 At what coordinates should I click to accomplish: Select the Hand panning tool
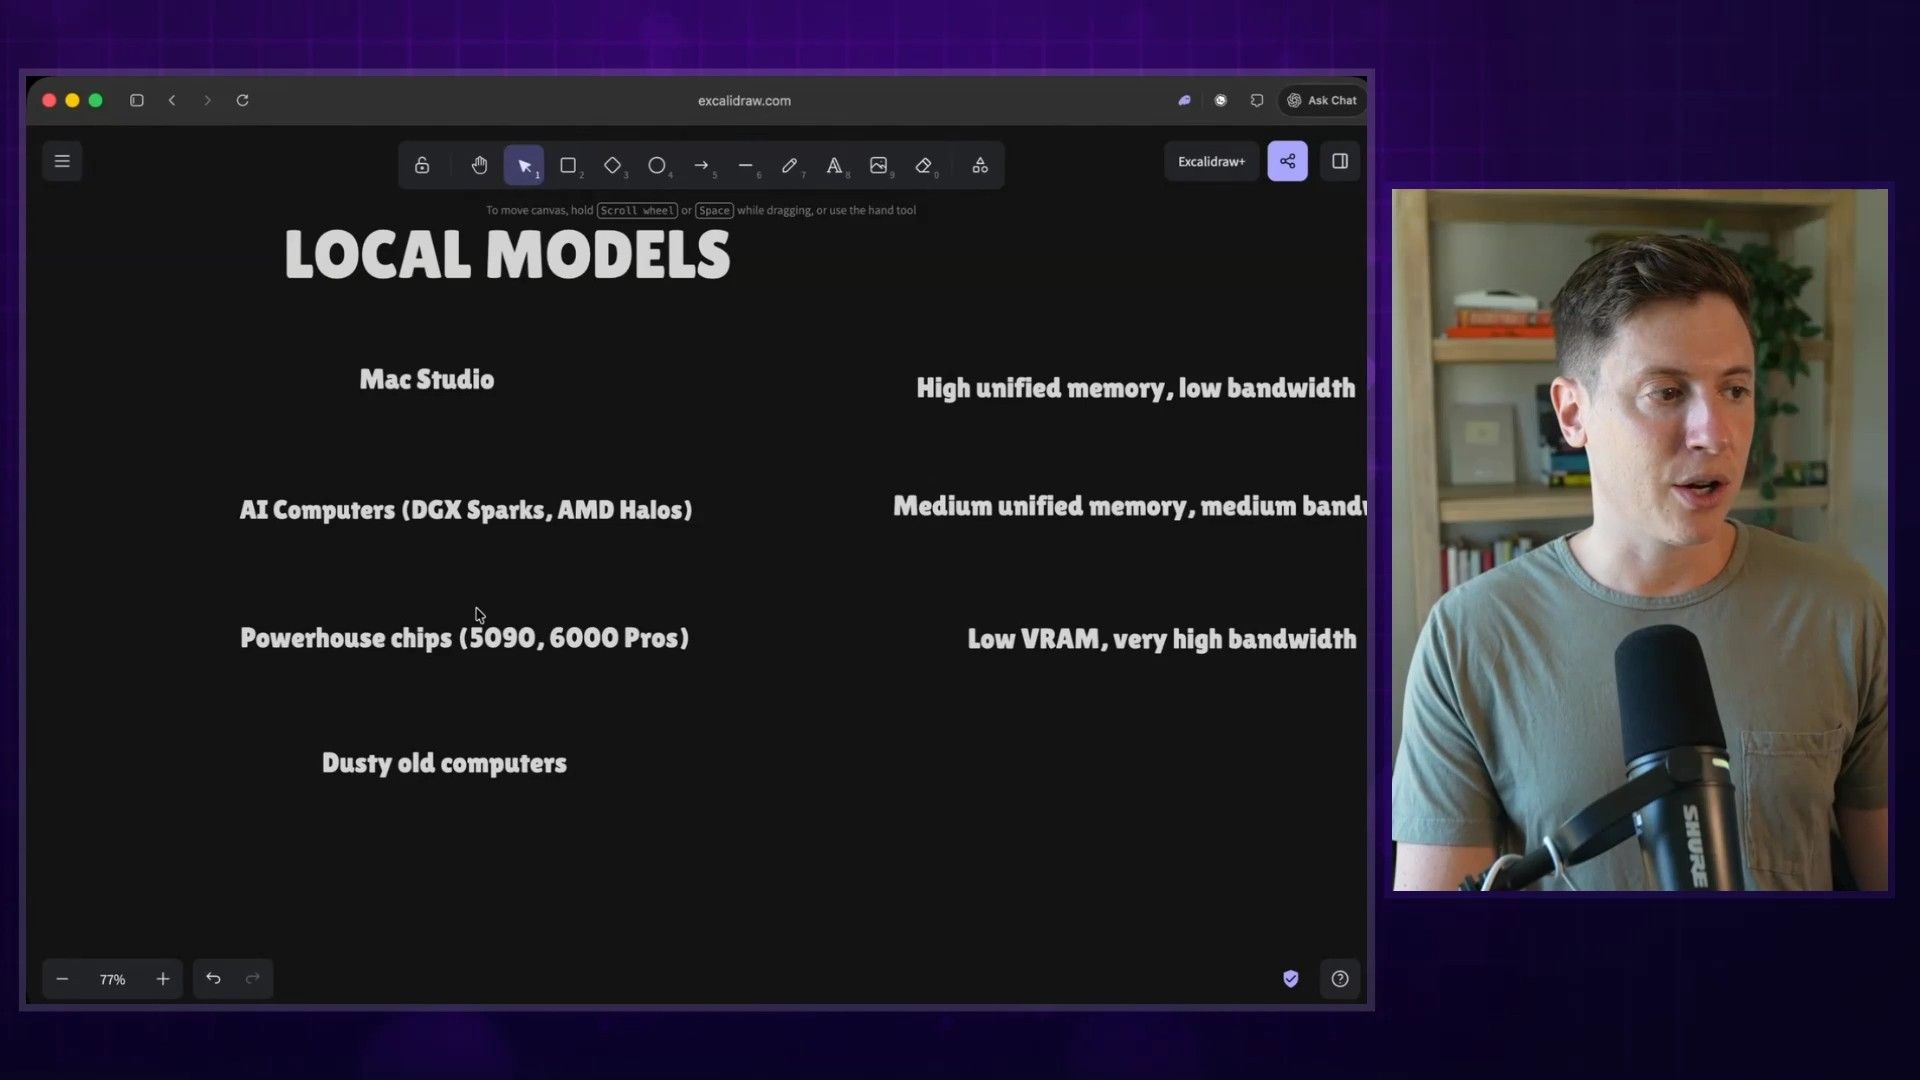point(479,165)
